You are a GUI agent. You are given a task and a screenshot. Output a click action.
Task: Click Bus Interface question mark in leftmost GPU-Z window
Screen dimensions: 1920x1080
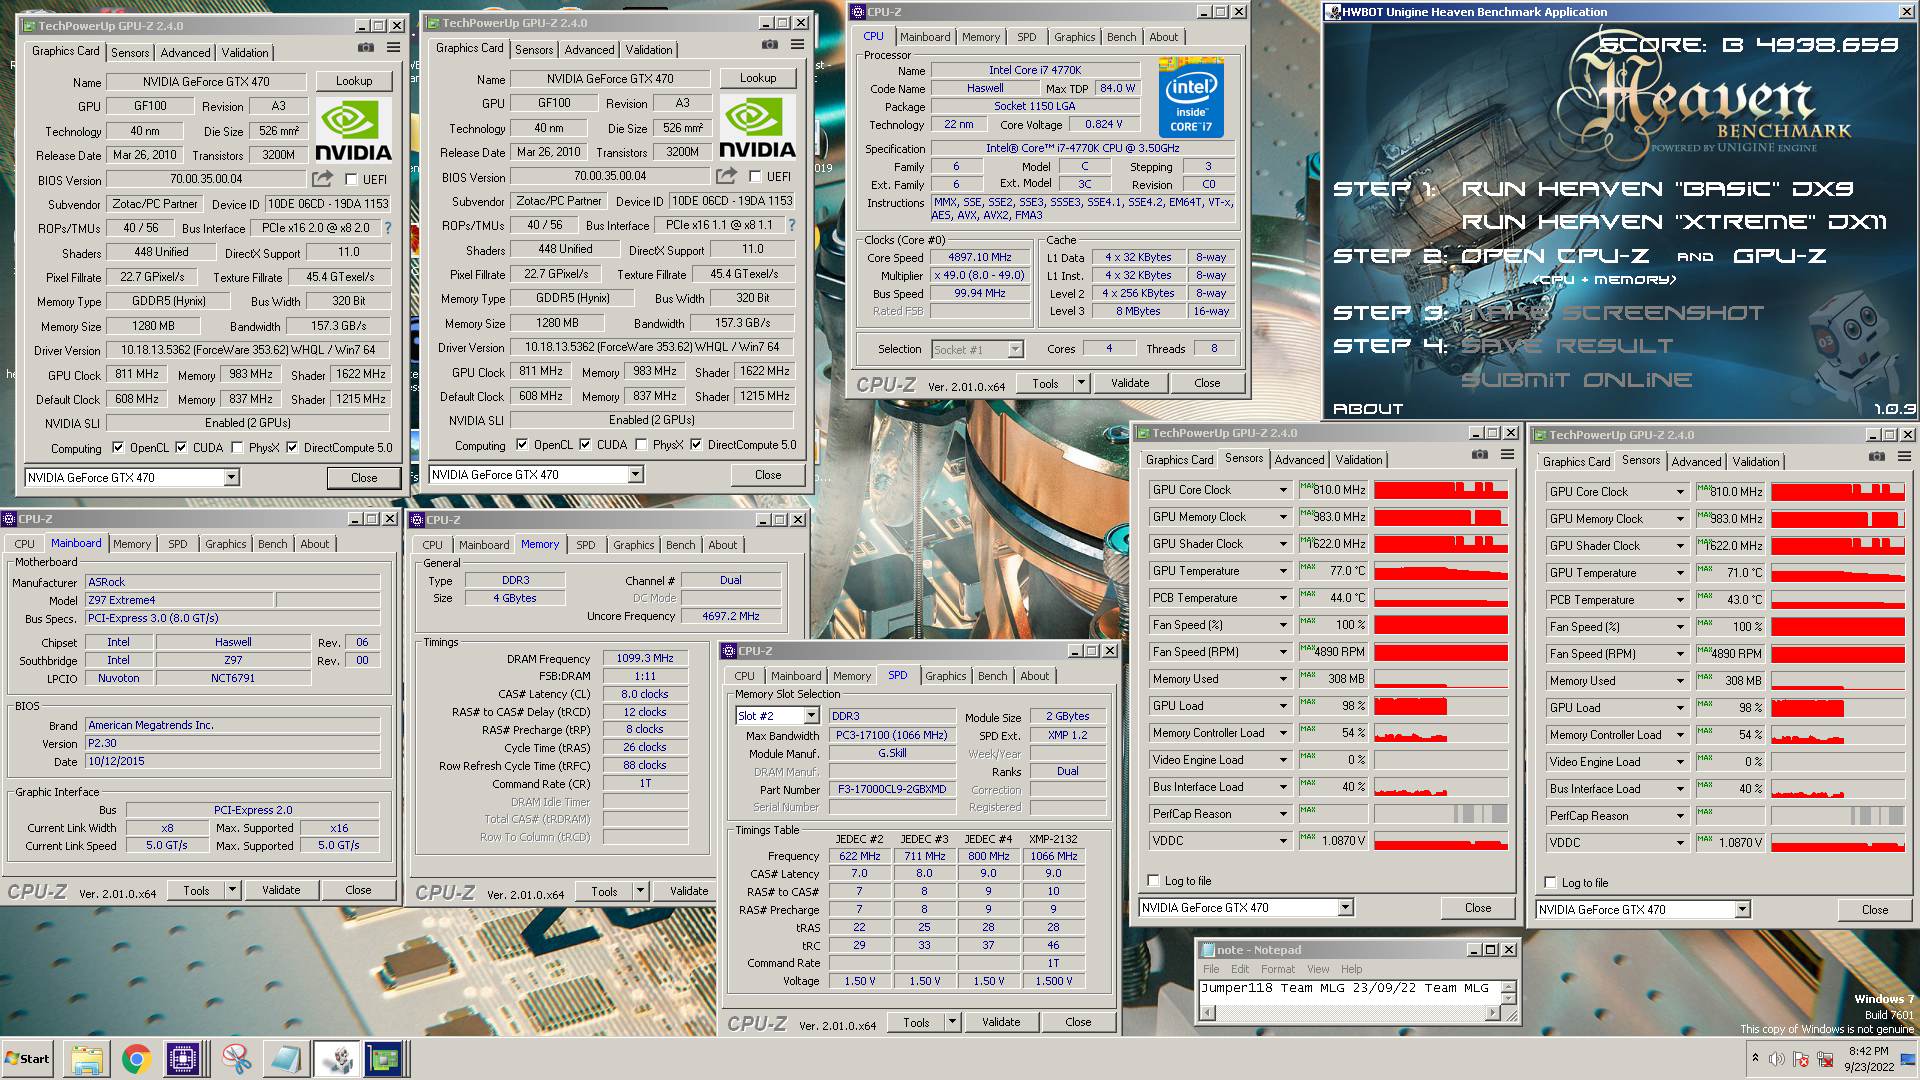click(388, 228)
